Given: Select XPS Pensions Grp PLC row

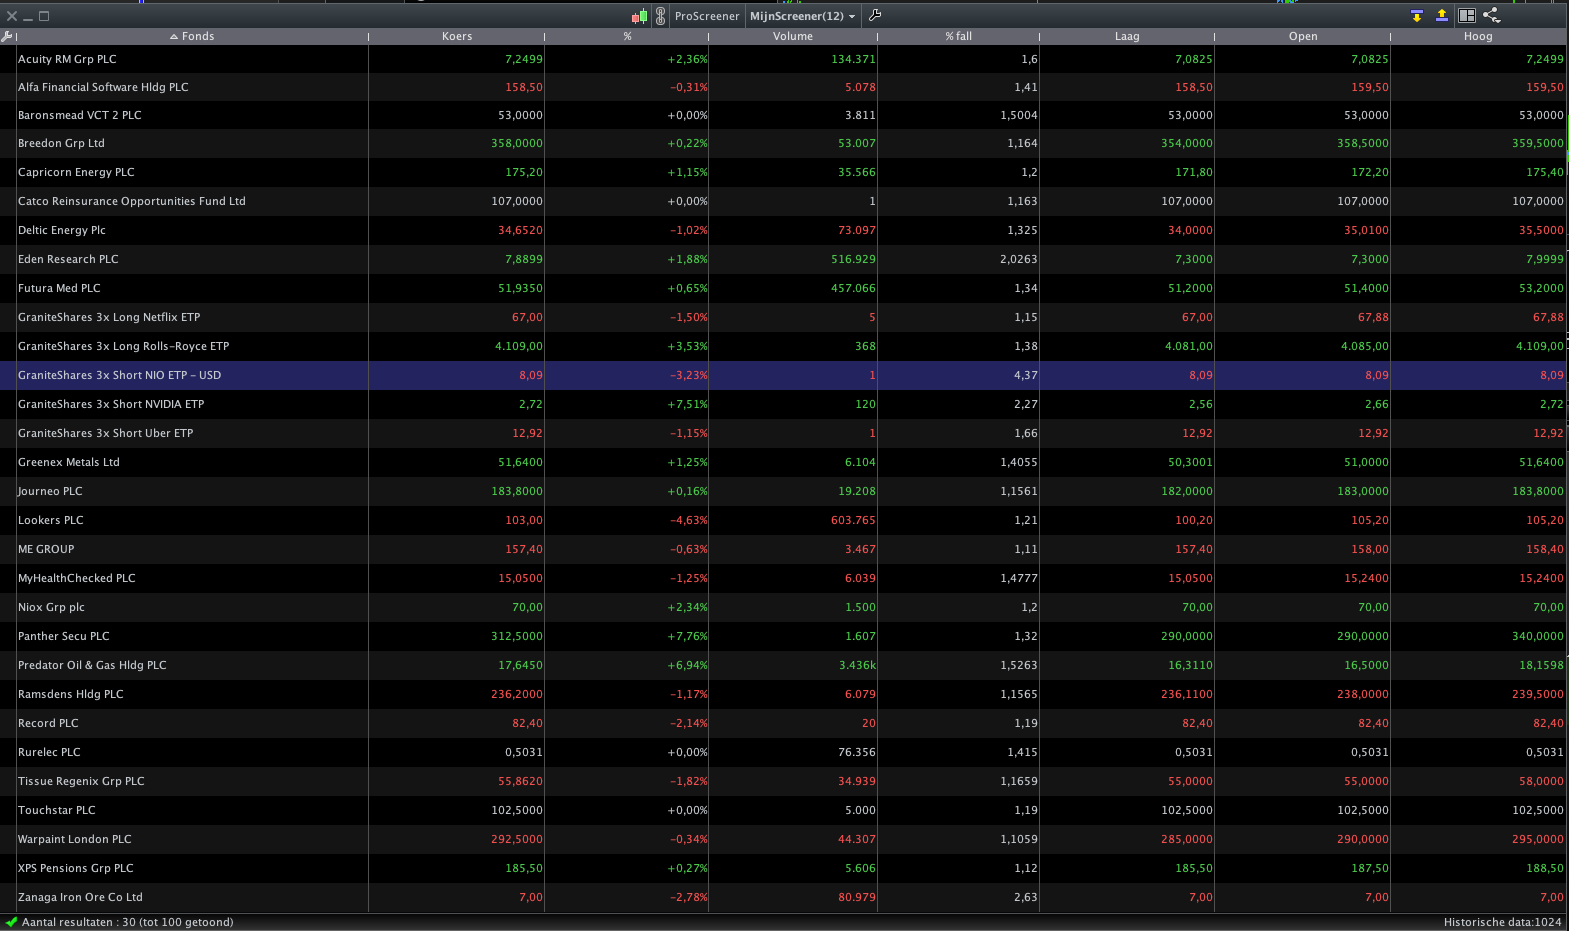Looking at the screenshot, I should tap(783, 868).
